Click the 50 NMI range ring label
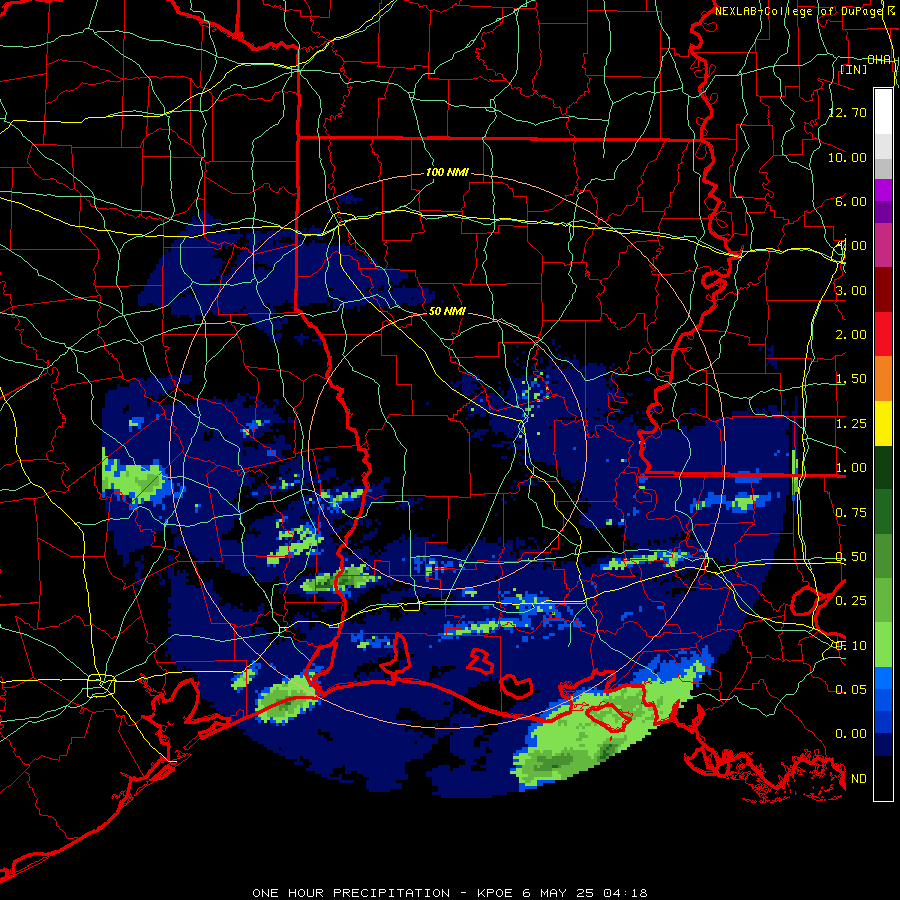The width and height of the screenshot is (900, 900). coord(447,311)
